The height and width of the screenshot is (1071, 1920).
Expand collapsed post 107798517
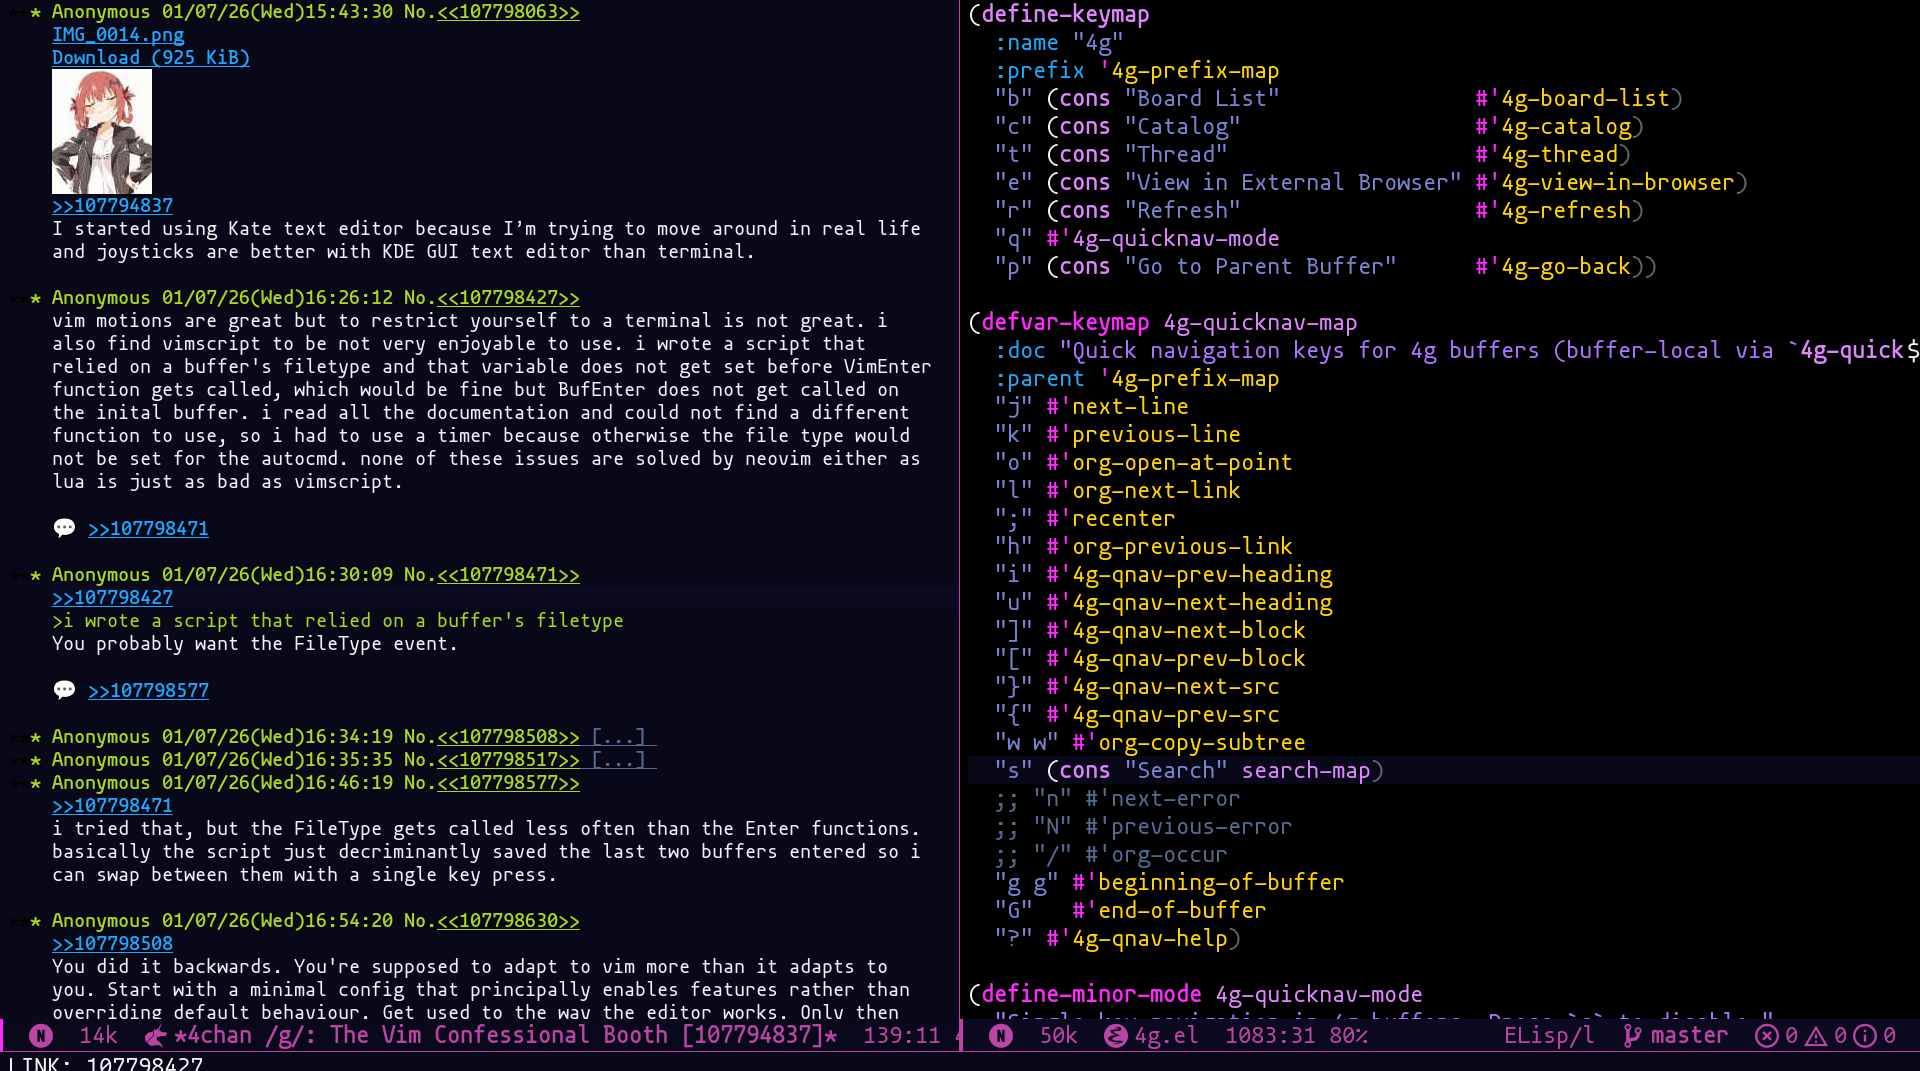coord(619,760)
